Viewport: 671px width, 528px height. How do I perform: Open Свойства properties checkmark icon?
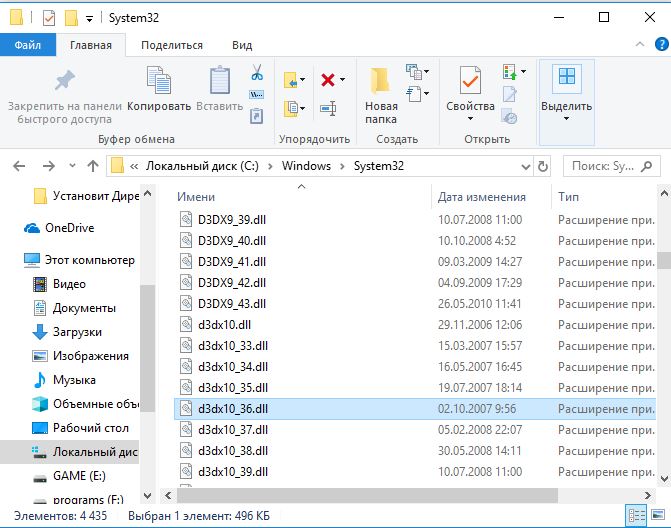(470, 80)
